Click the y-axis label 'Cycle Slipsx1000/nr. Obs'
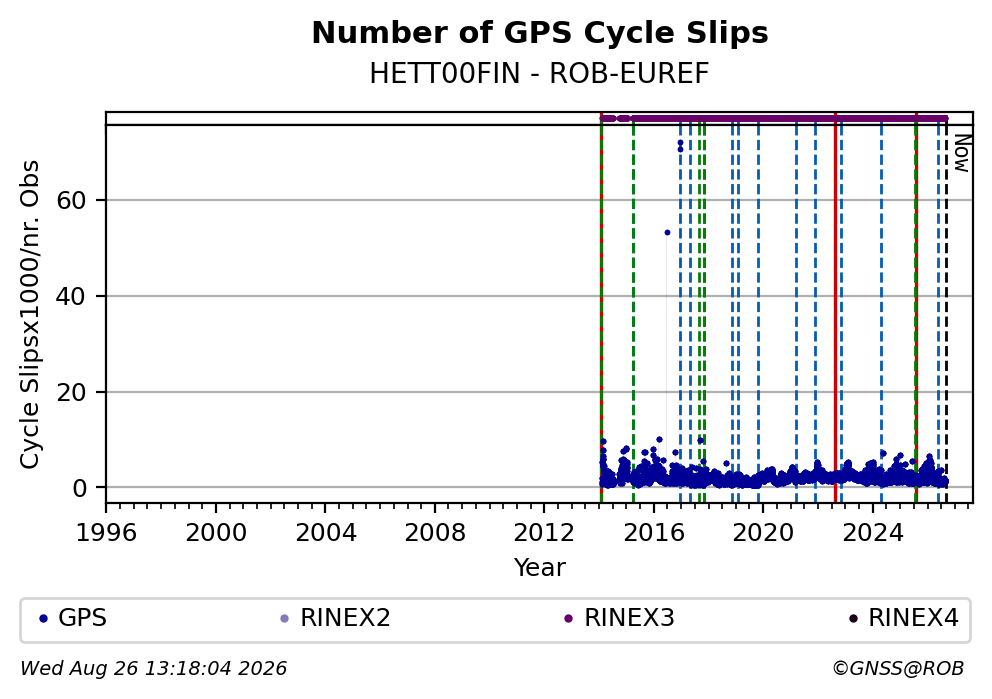The width and height of the screenshot is (992, 699). click(30, 315)
